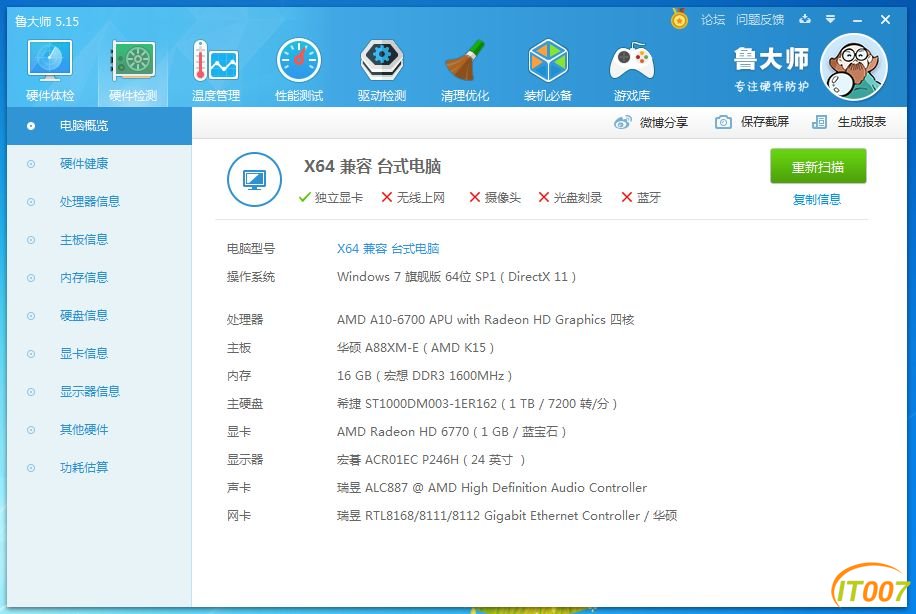Click the download tray icon beside 问题反馈
The image size is (916, 614).
805,19
